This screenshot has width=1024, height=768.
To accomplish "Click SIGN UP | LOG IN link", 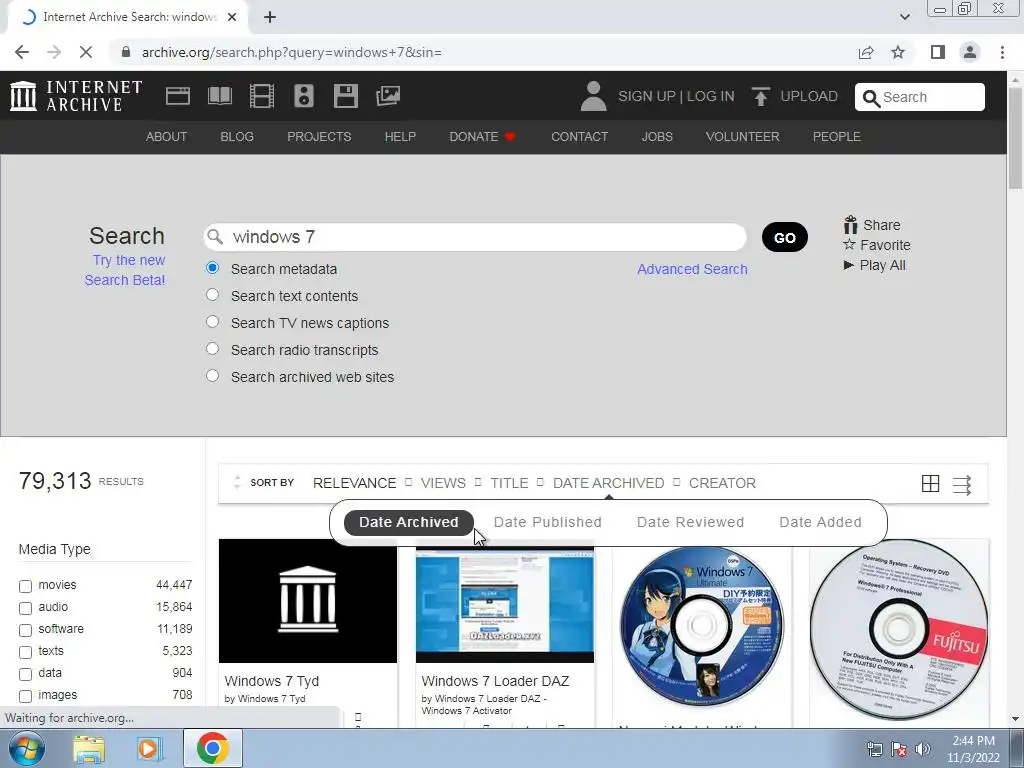I will point(676,96).
